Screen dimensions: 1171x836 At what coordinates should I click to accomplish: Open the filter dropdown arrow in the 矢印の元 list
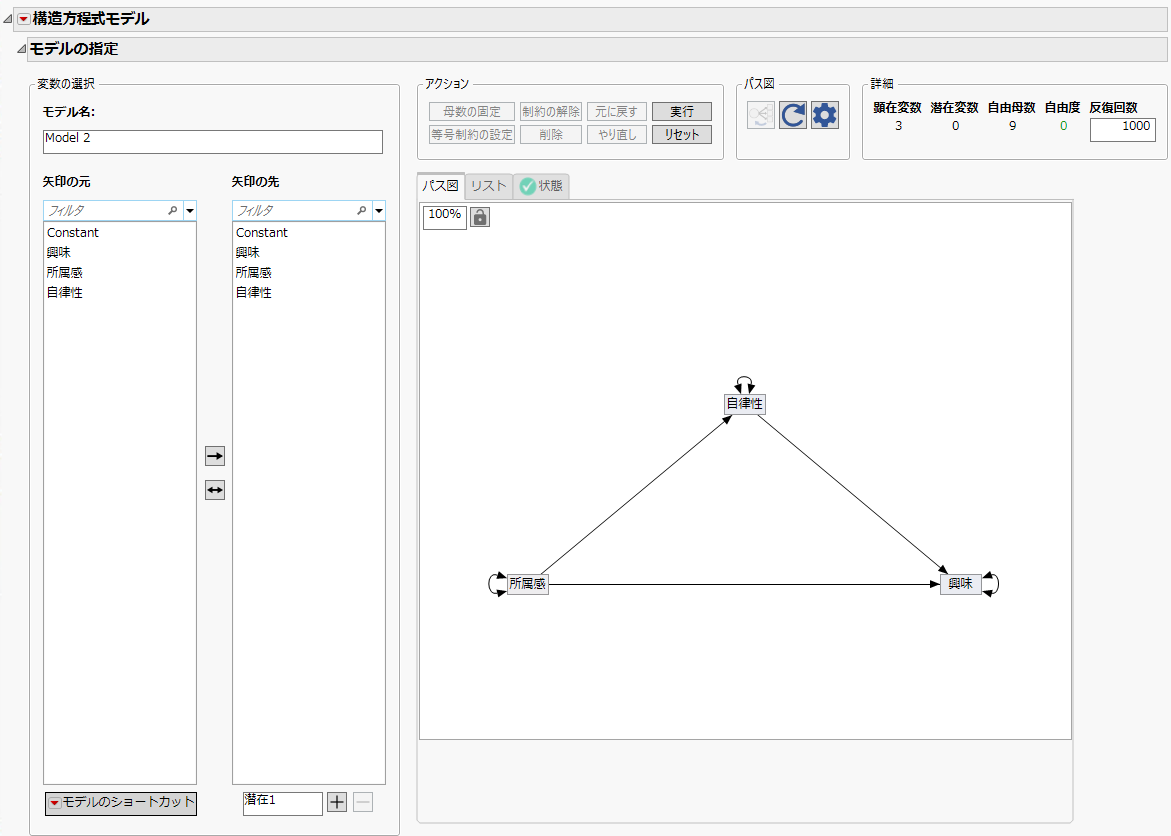189,210
